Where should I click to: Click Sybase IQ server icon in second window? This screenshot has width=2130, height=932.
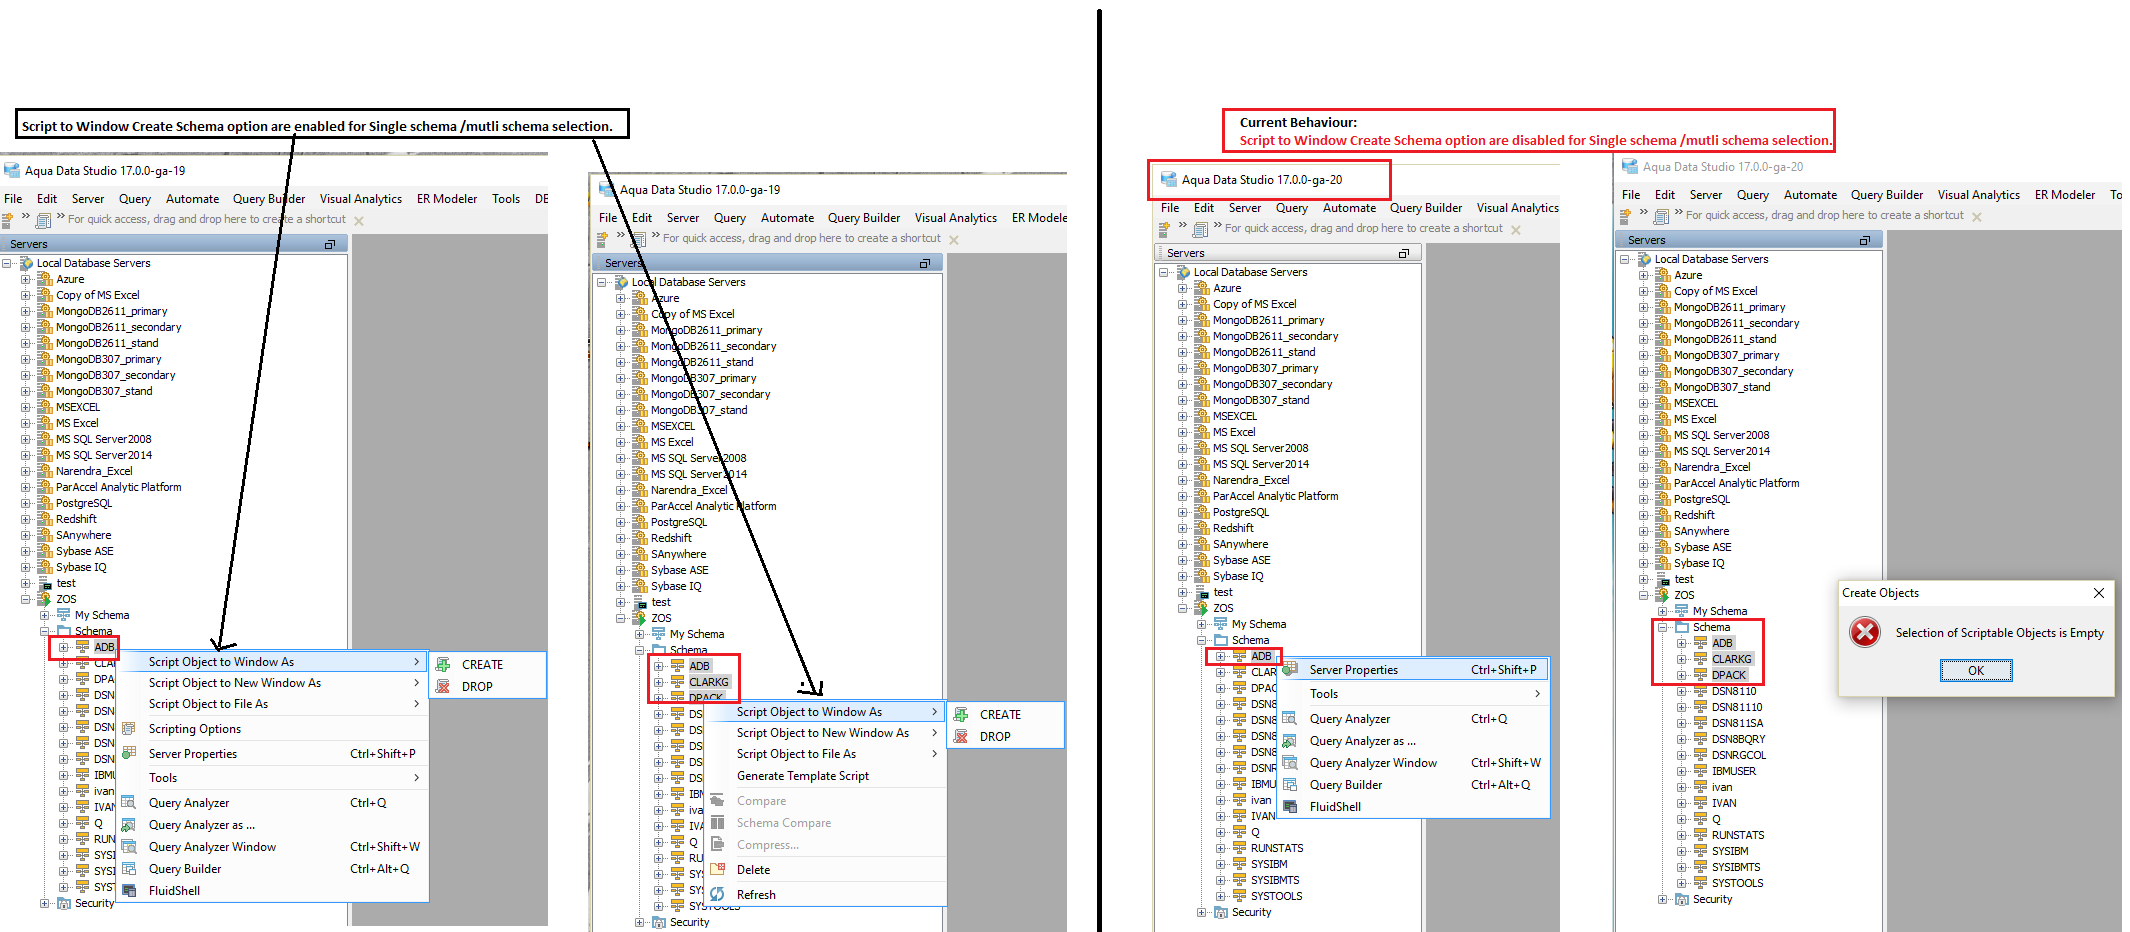tap(640, 586)
